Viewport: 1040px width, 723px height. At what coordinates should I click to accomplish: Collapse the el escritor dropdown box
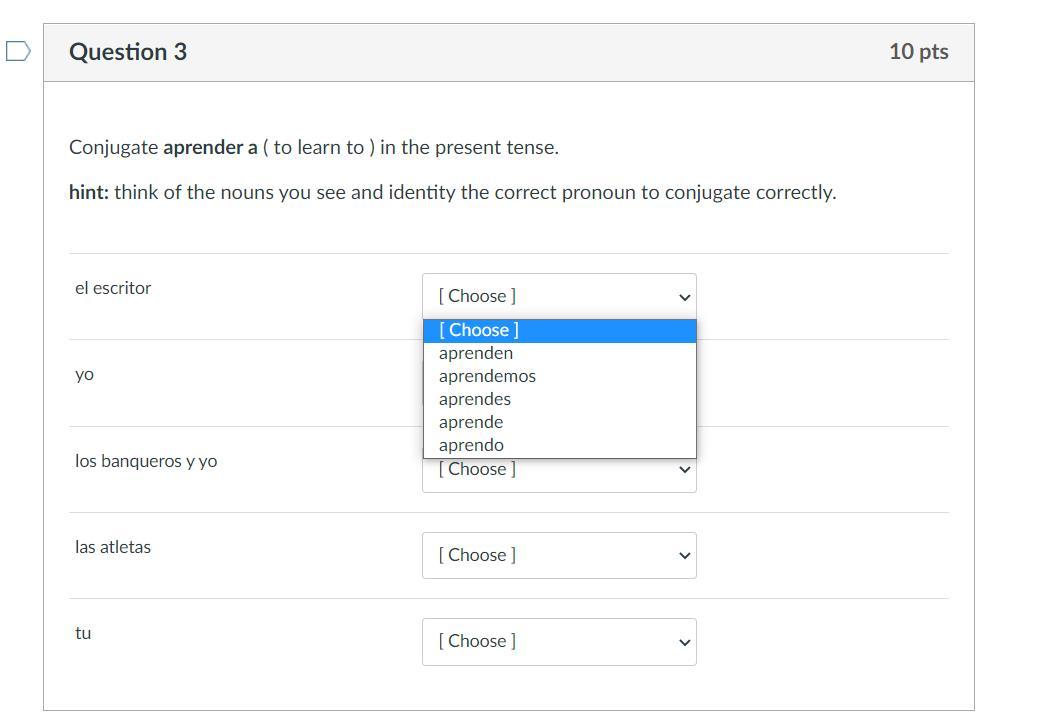pos(559,296)
